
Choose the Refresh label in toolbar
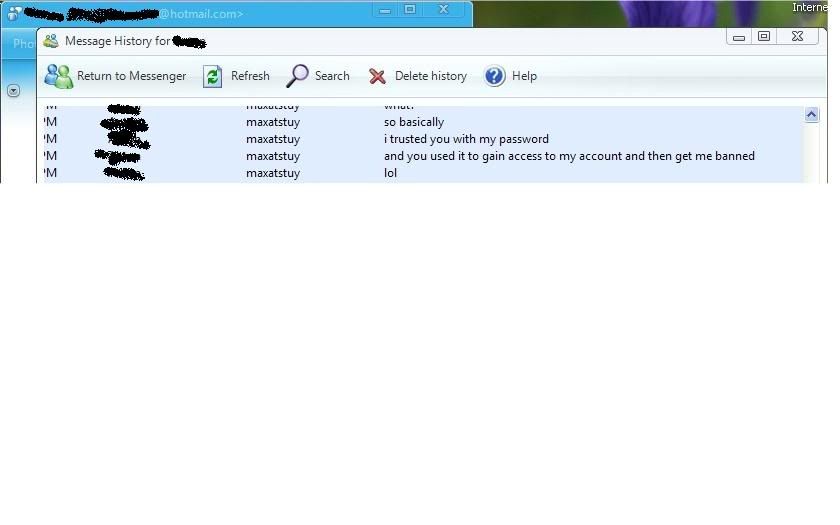[x=250, y=76]
